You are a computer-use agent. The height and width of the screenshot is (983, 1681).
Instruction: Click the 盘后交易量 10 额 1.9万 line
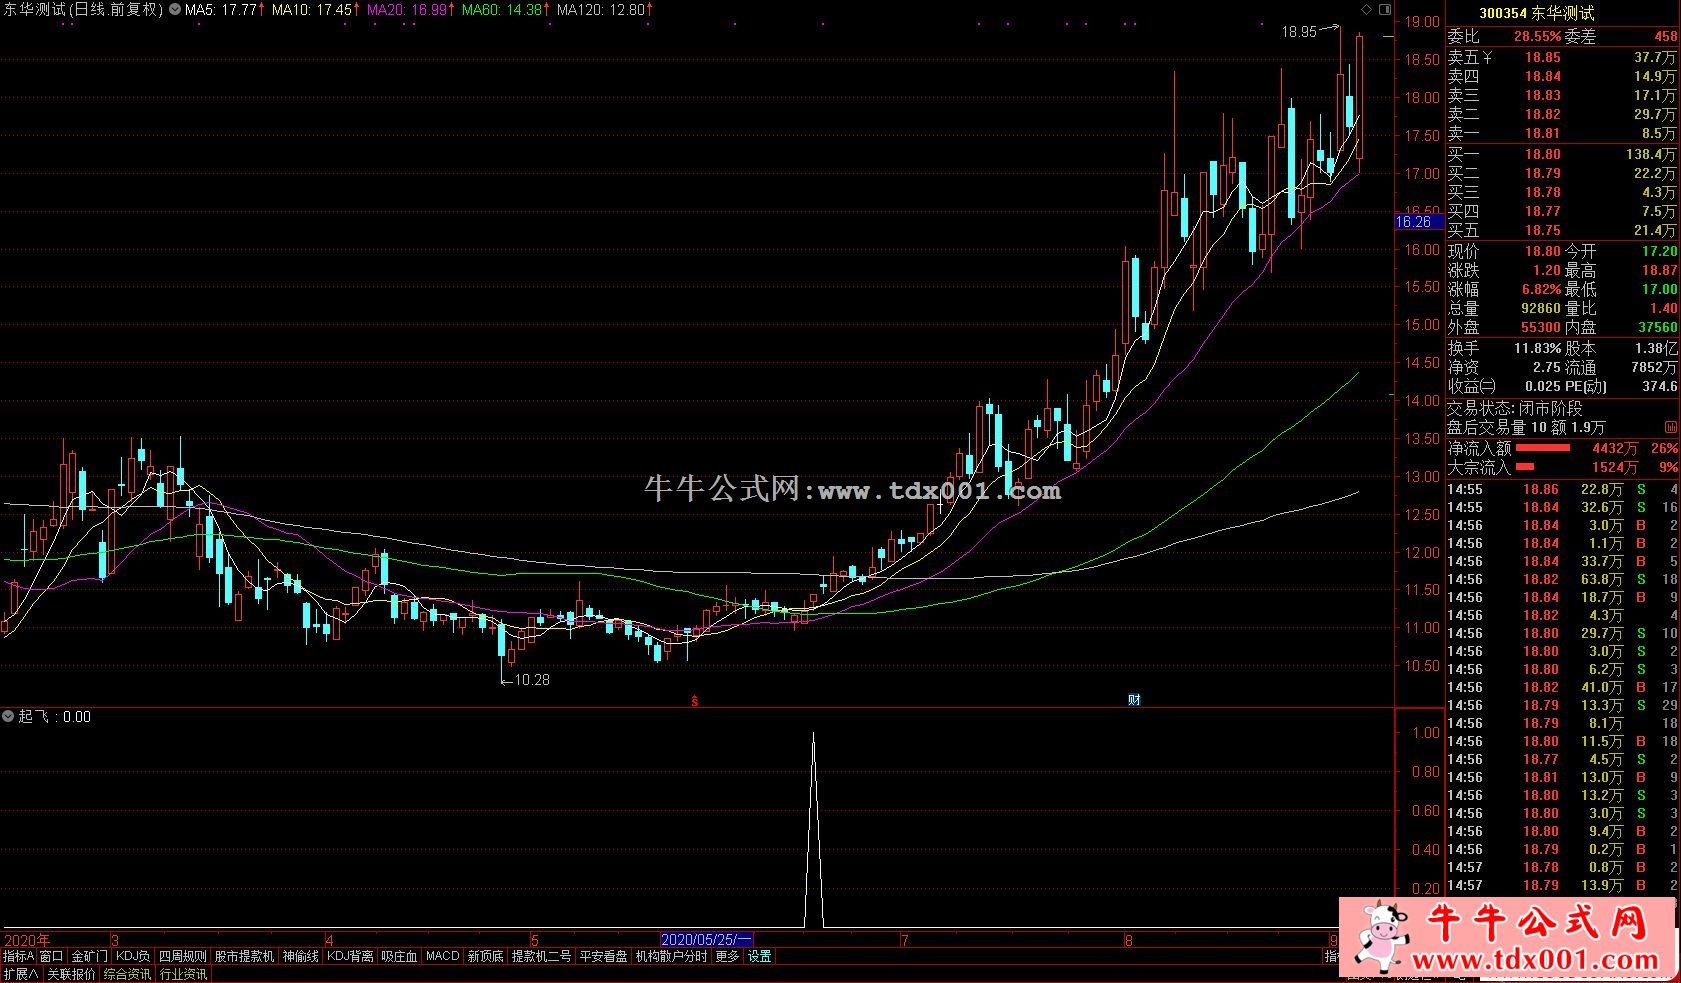pyautogui.click(x=1526, y=428)
